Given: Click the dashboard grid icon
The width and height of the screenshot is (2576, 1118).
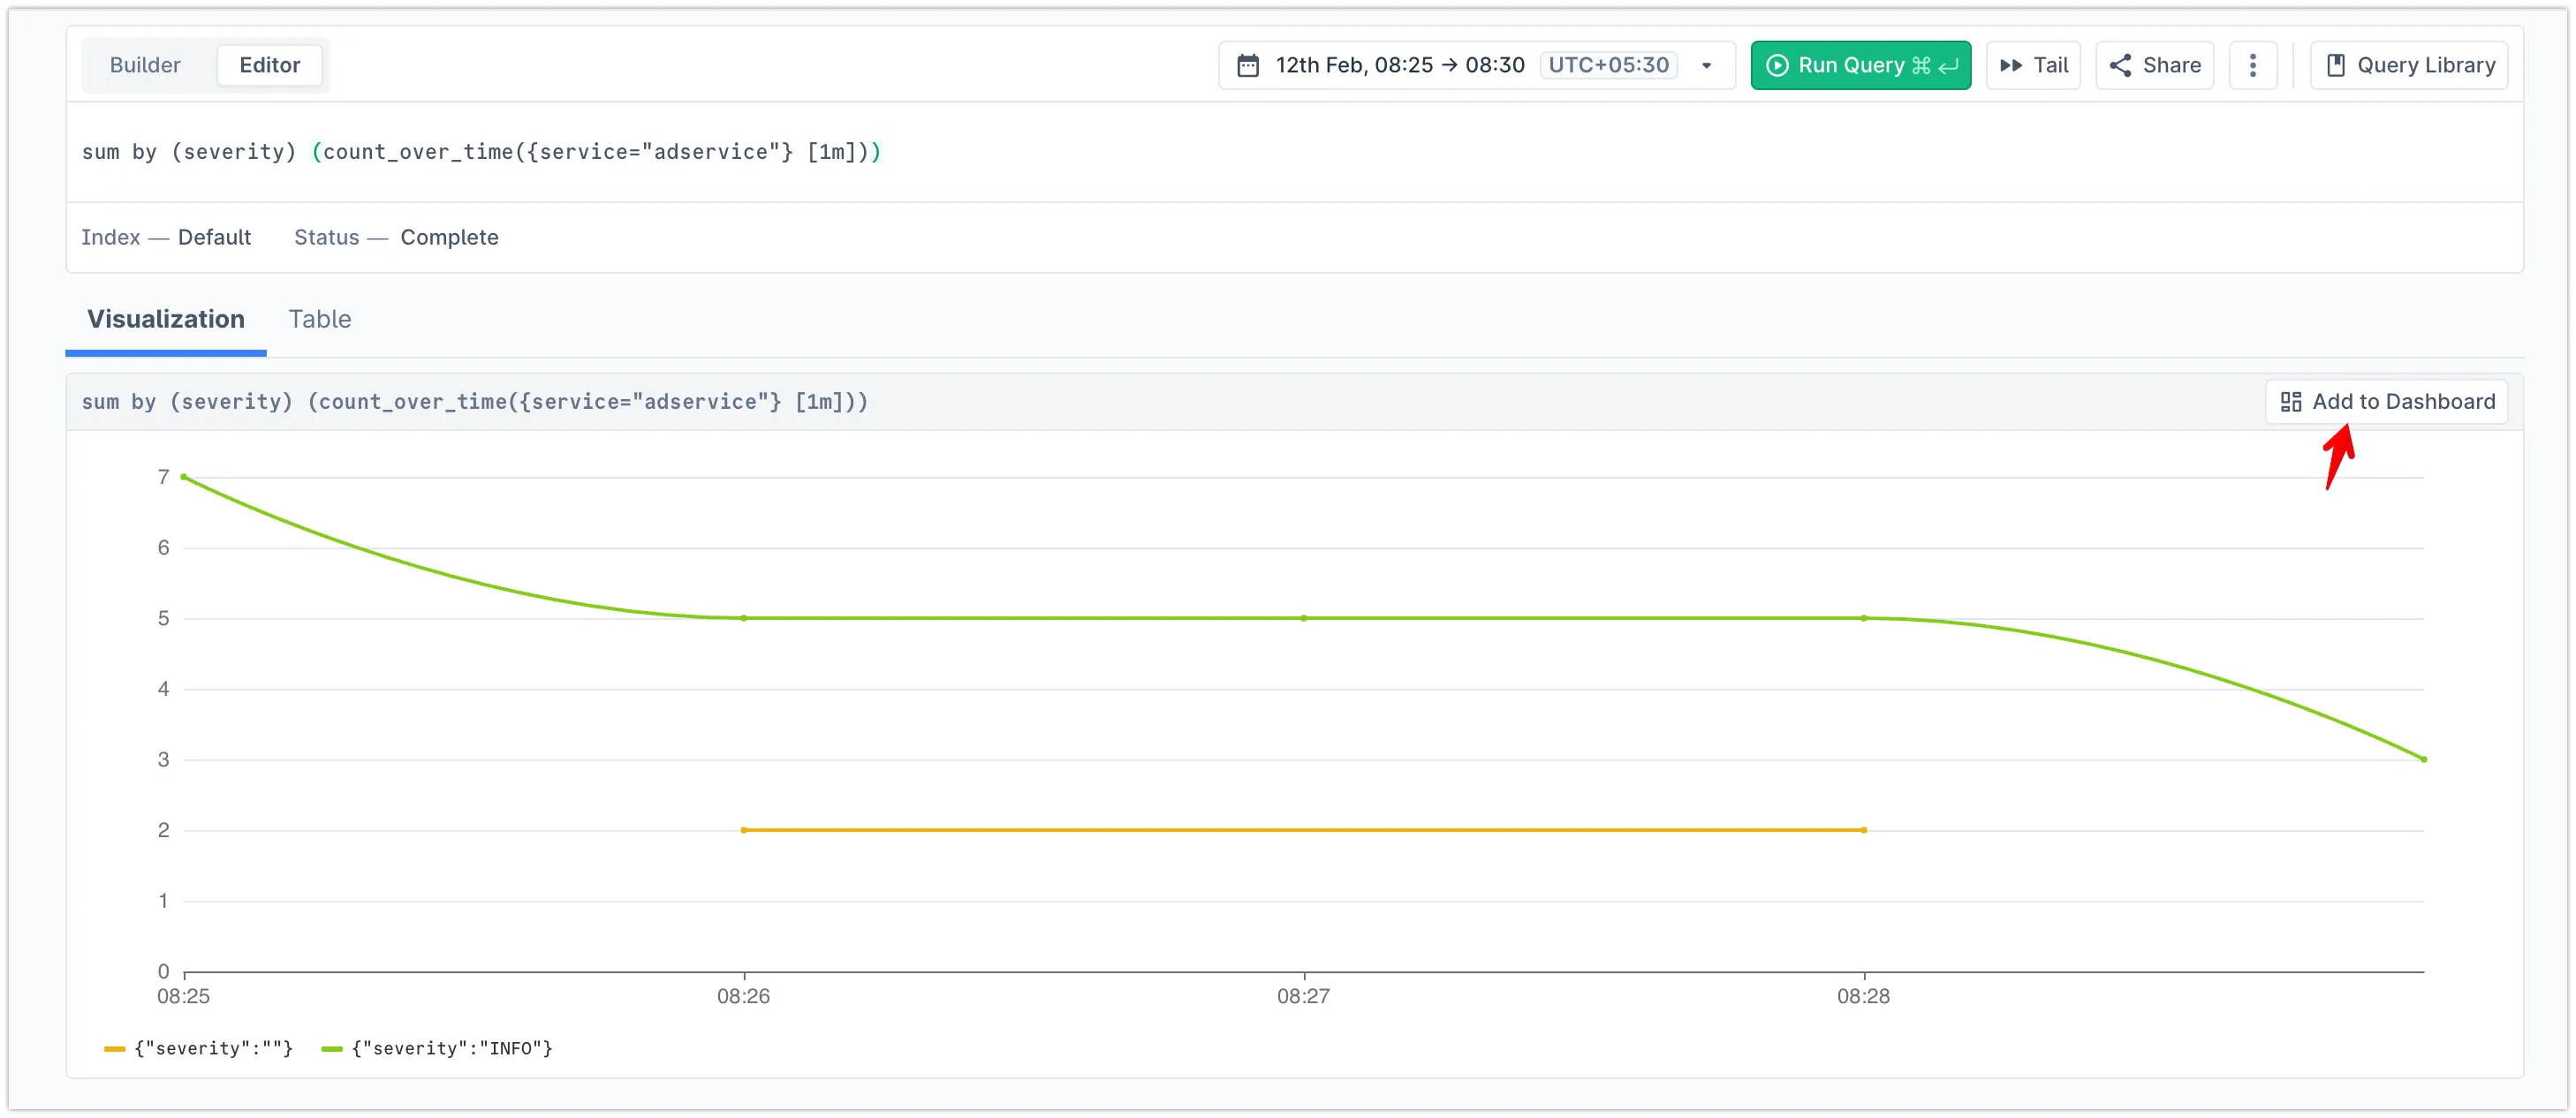Looking at the screenshot, I should 2290,402.
